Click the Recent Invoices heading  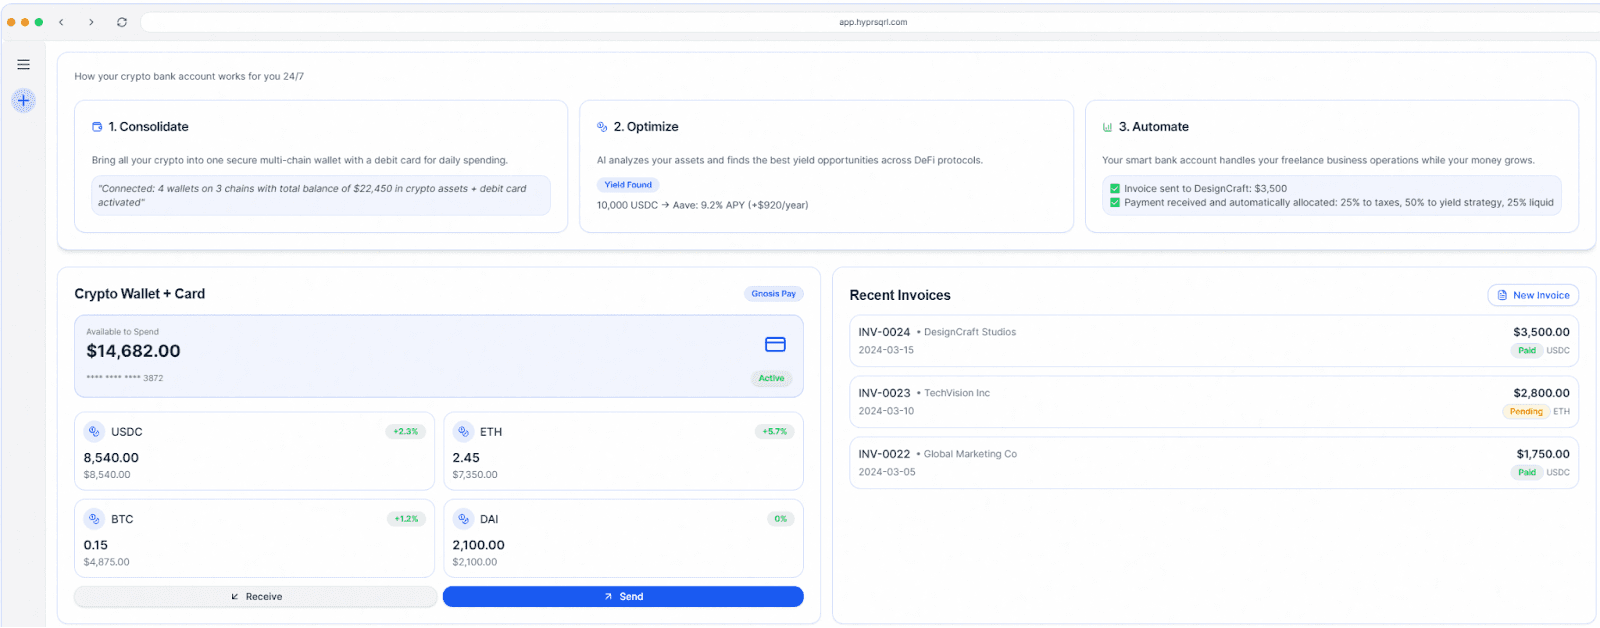(900, 295)
